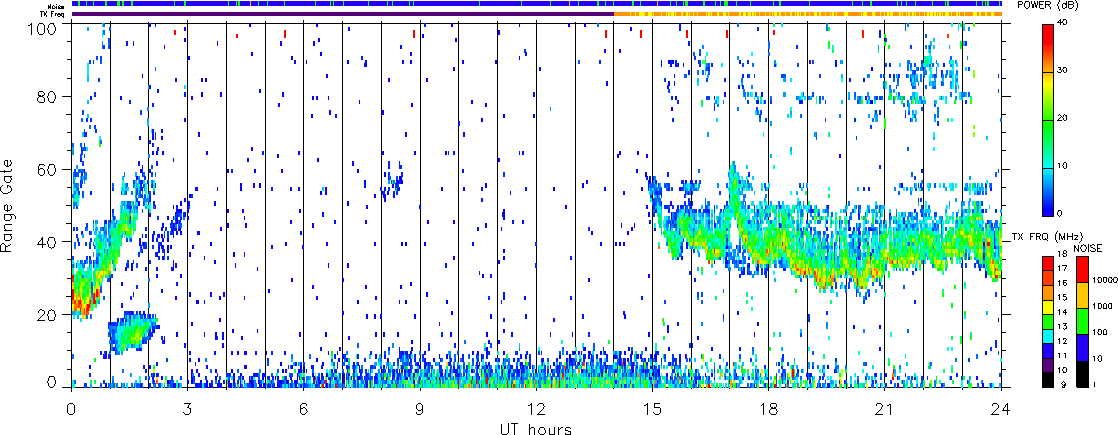Screen dimensions: 1118x435
Task: Click the small "Noise" strip label at top
Action: [58, 5]
